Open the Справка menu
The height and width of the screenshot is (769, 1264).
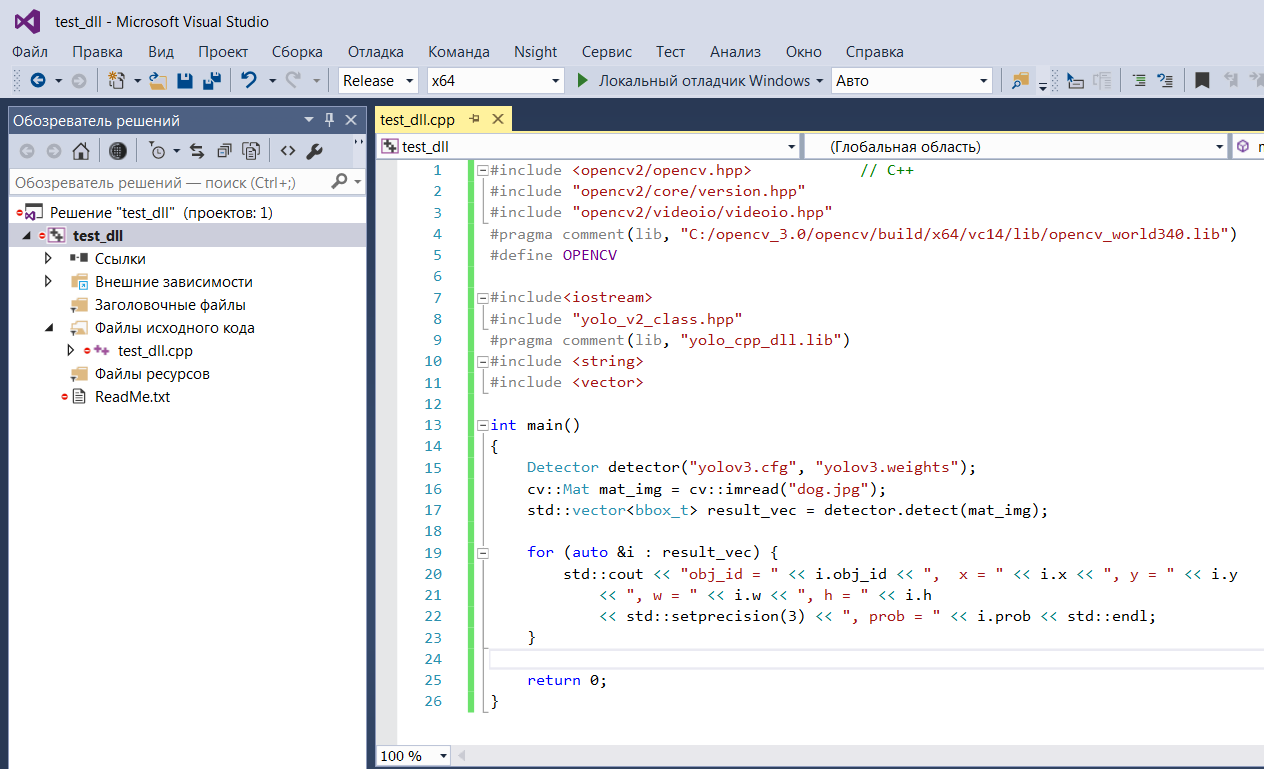(x=874, y=52)
